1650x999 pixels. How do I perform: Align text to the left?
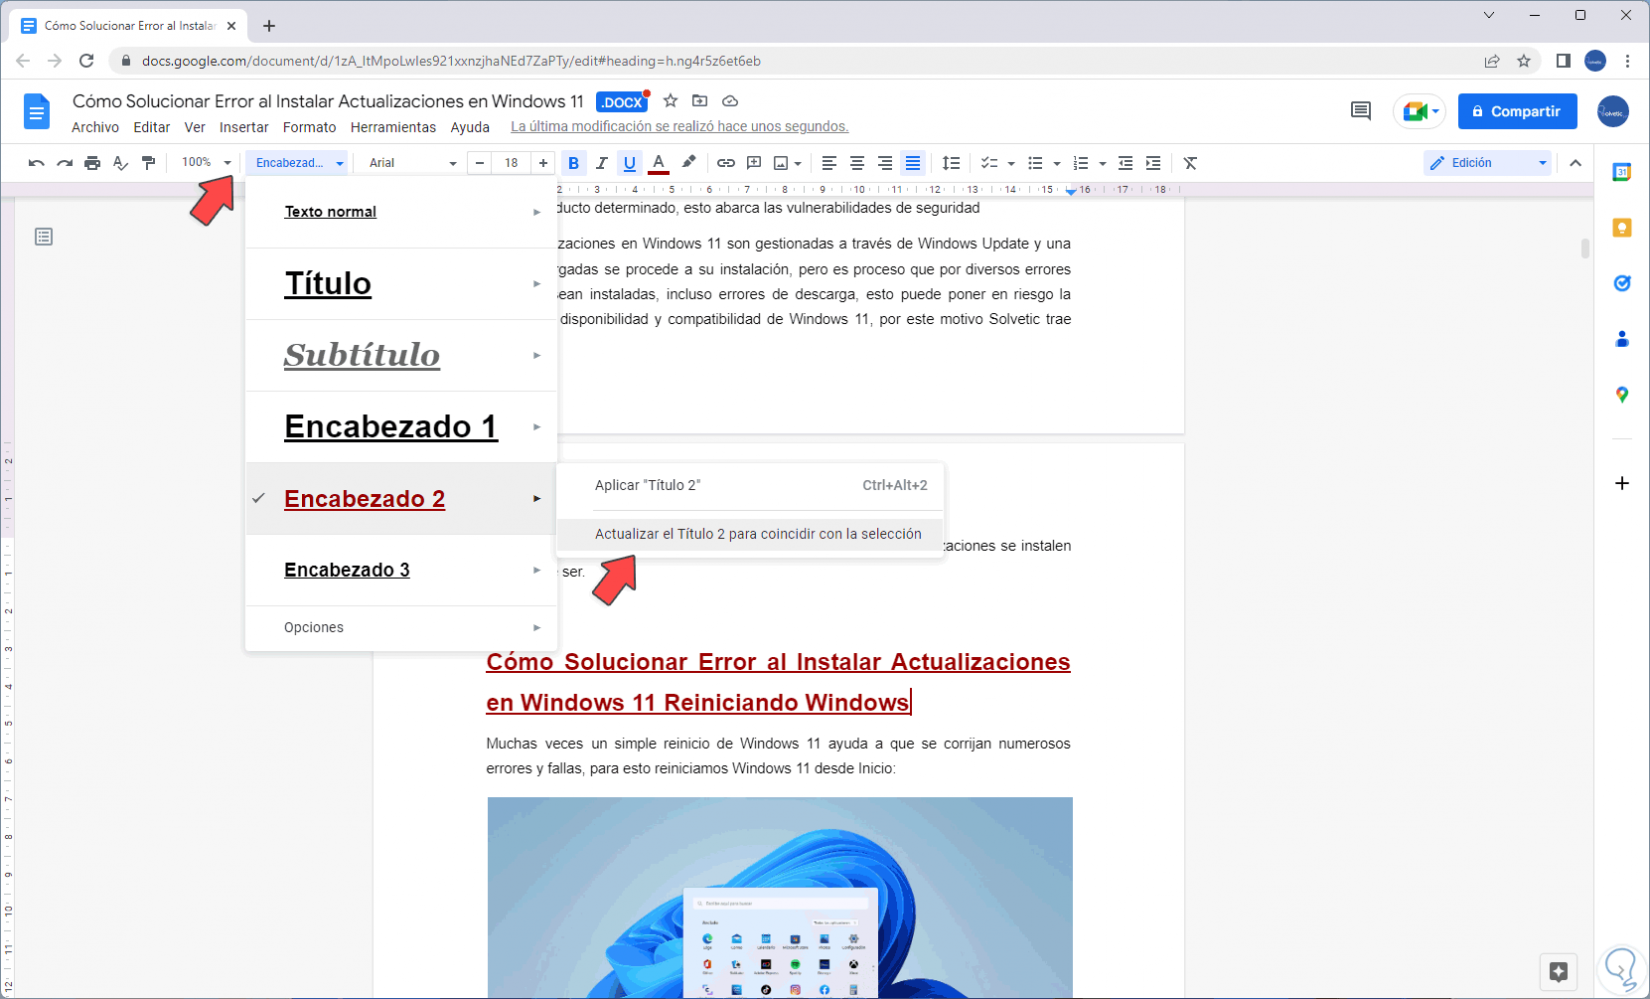pos(829,163)
